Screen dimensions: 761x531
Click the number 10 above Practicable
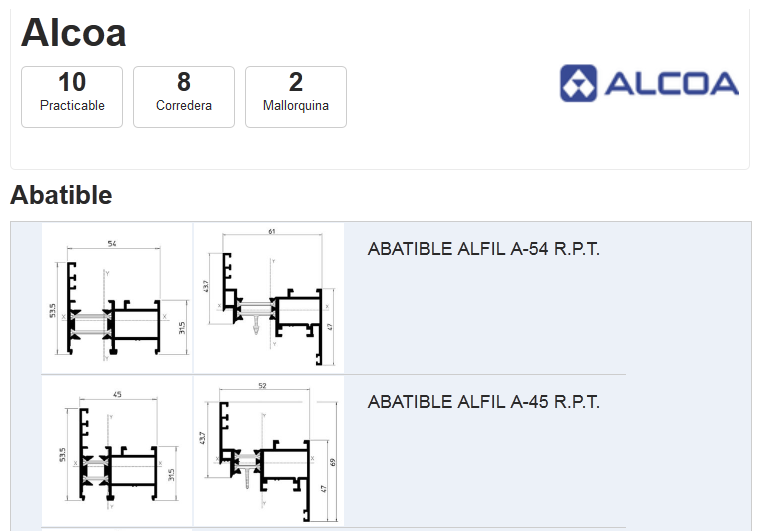pos(72,82)
